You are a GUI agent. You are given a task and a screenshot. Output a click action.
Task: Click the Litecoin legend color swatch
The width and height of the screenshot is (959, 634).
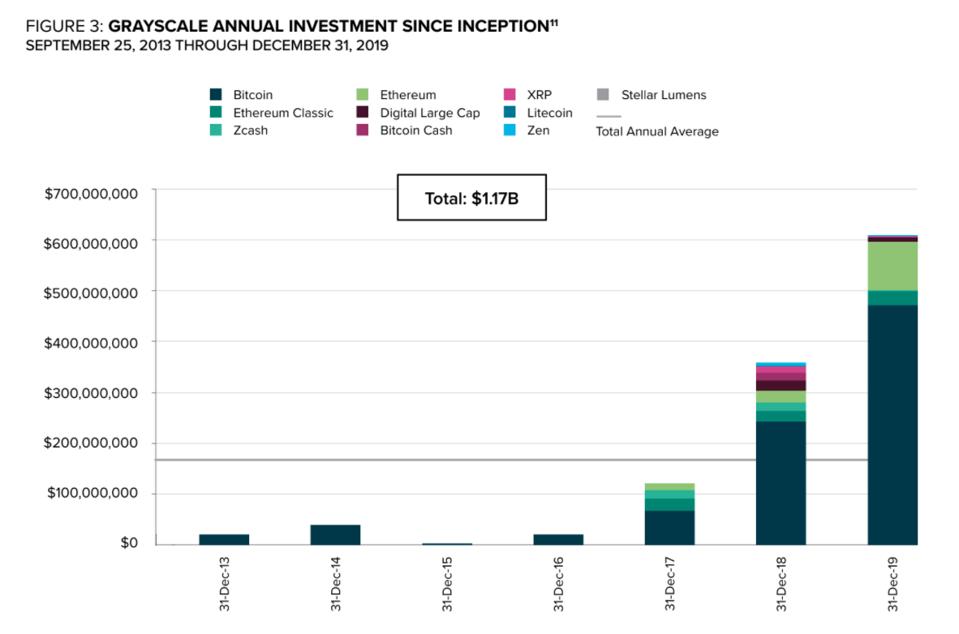509,112
